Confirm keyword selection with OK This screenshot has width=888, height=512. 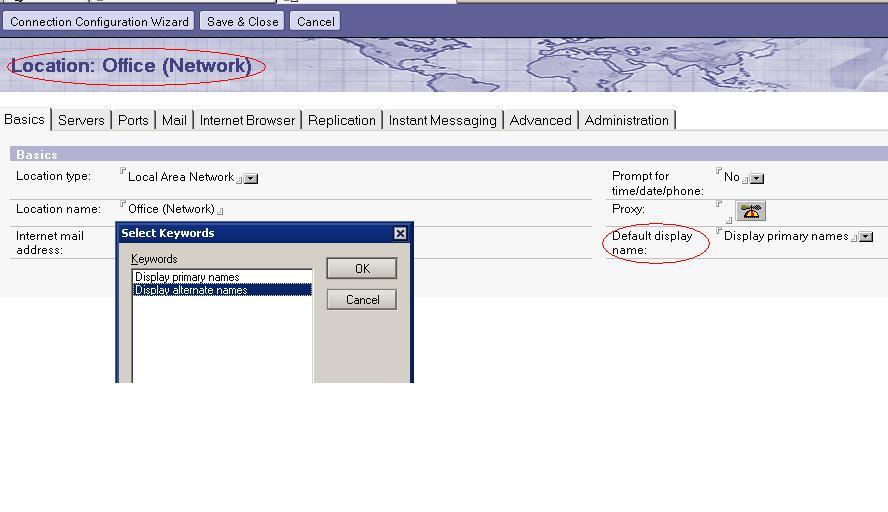tap(362, 268)
